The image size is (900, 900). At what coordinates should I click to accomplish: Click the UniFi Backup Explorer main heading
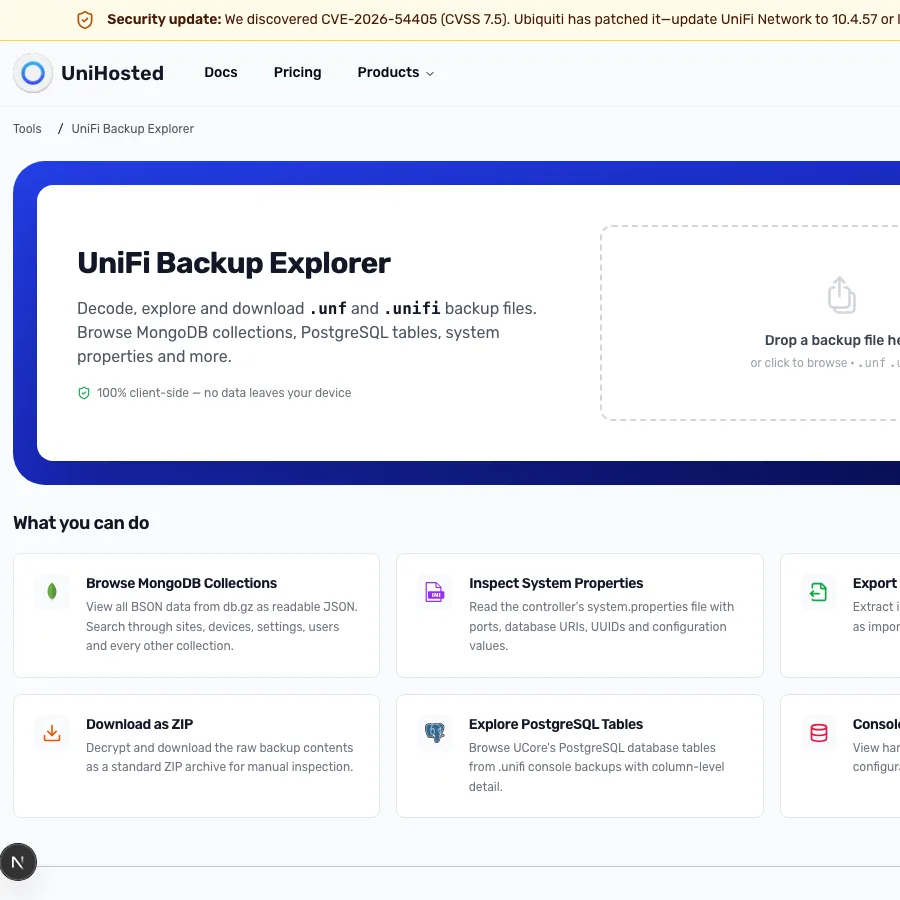[234, 263]
